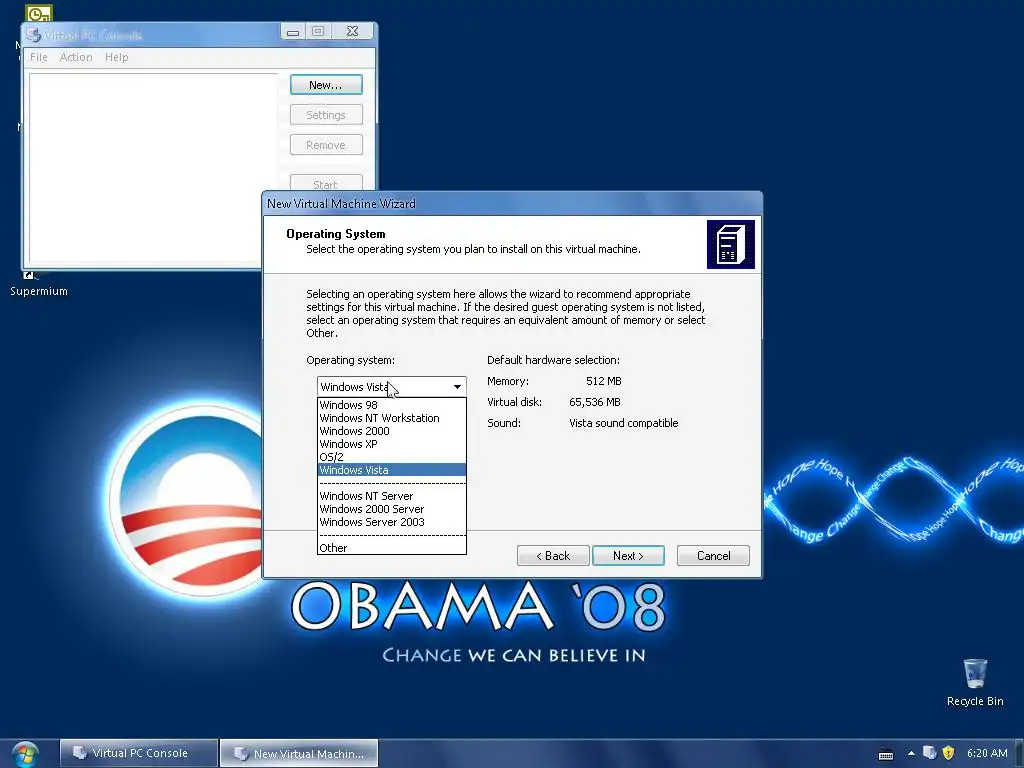Select Windows 98 from the dropdown list
Viewport: 1024px width, 768px height.
pyautogui.click(x=392, y=405)
